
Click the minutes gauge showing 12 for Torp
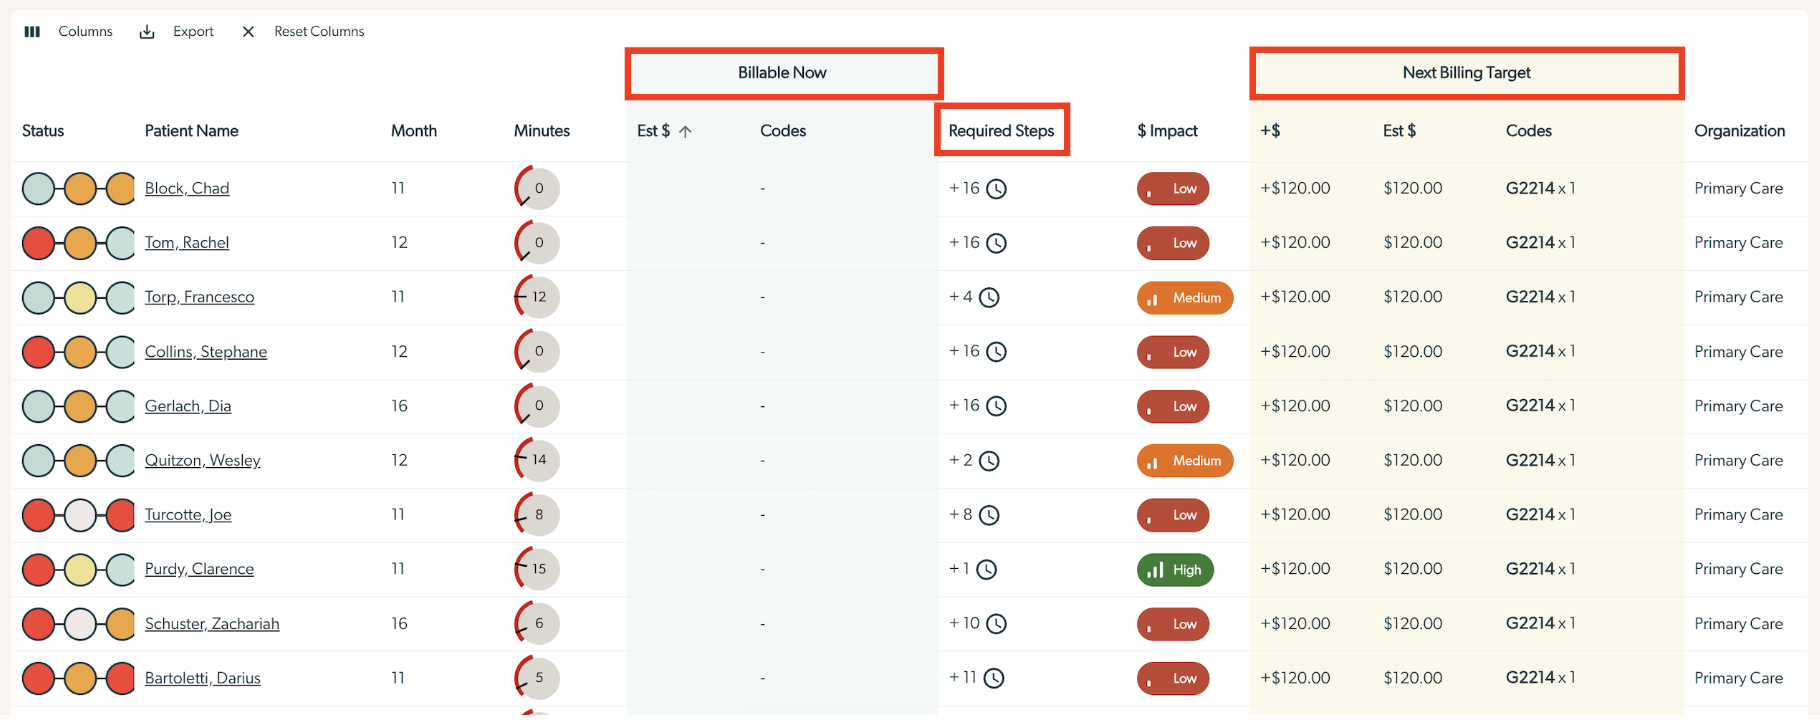pyautogui.click(x=537, y=297)
